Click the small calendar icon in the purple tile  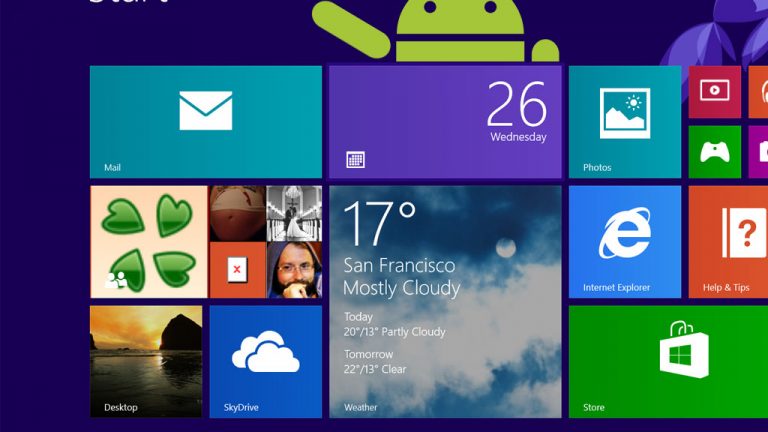tap(355, 159)
